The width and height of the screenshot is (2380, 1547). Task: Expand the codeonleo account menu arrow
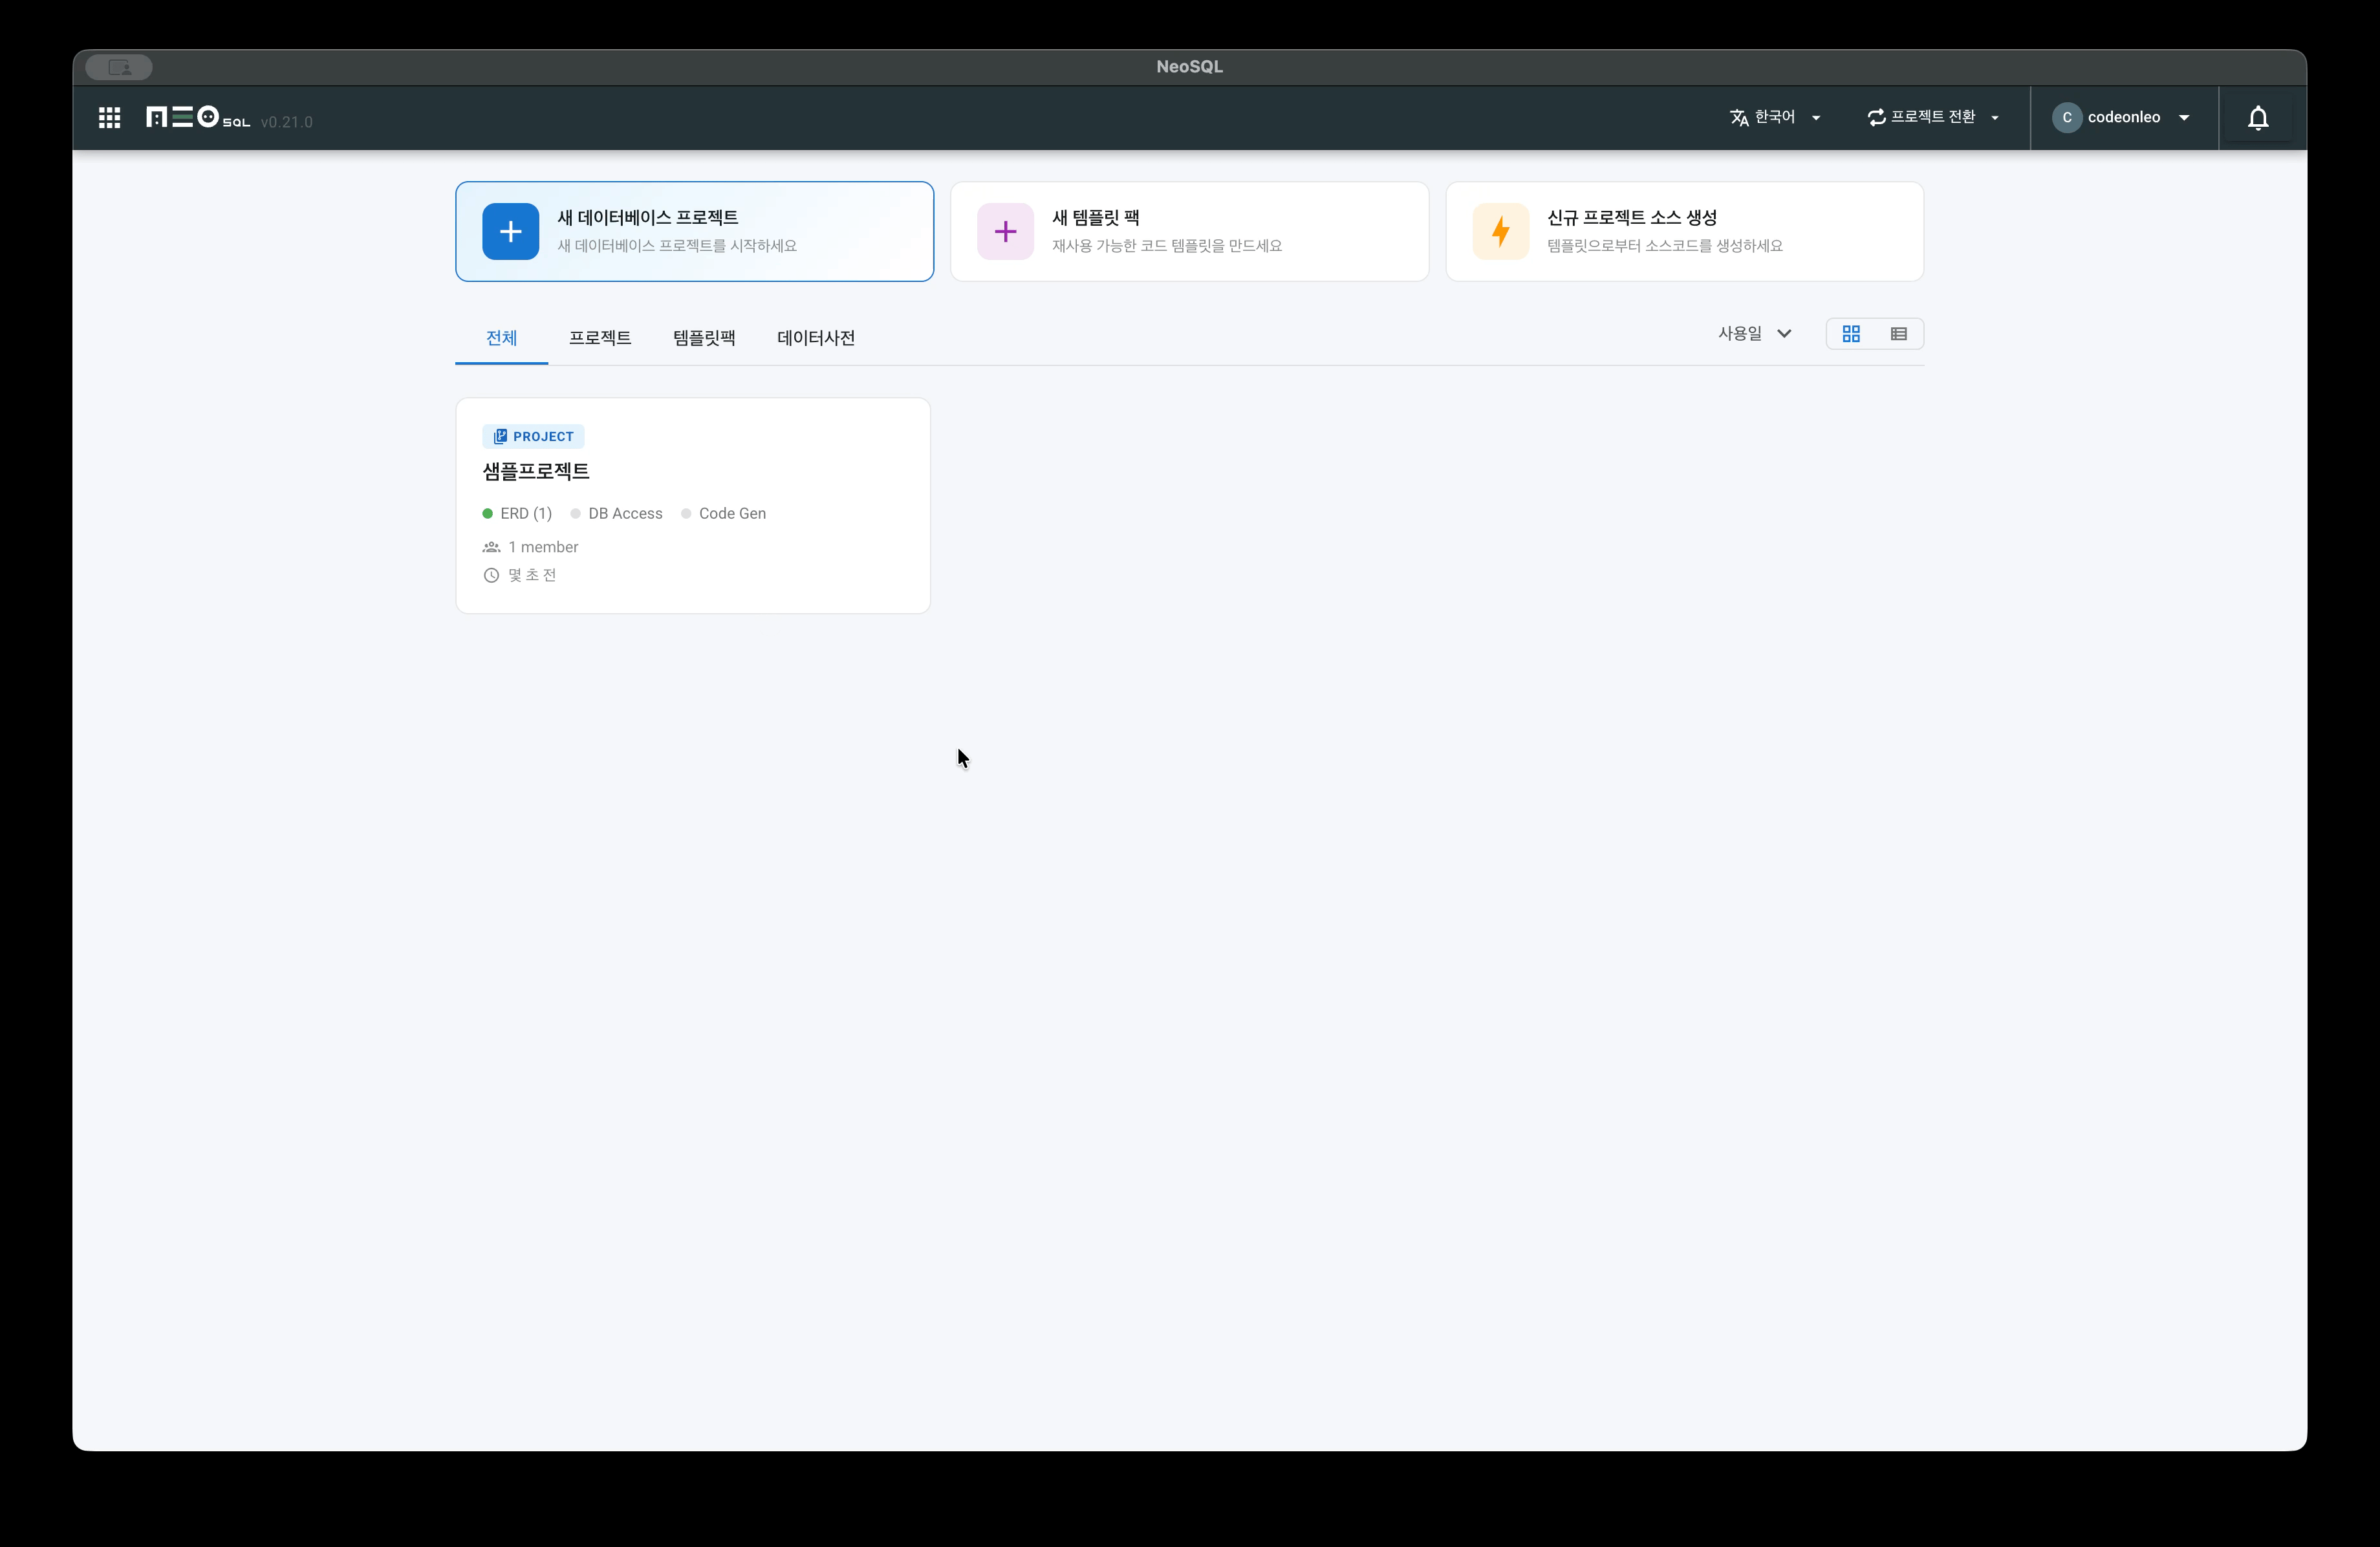[2184, 118]
